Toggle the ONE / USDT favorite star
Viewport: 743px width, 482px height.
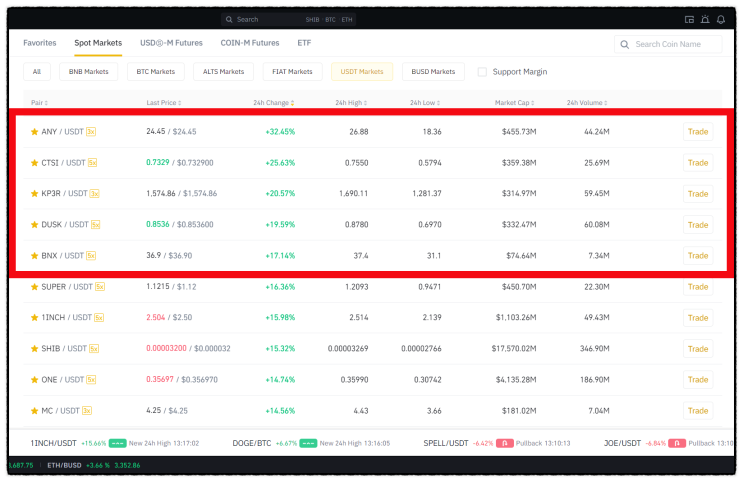[x=34, y=380]
